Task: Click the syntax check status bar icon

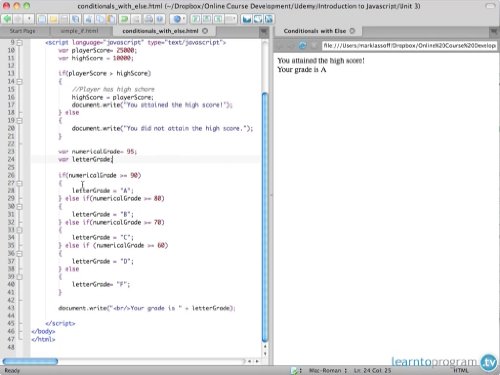Action: pyautogui.click(x=294, y=371)
